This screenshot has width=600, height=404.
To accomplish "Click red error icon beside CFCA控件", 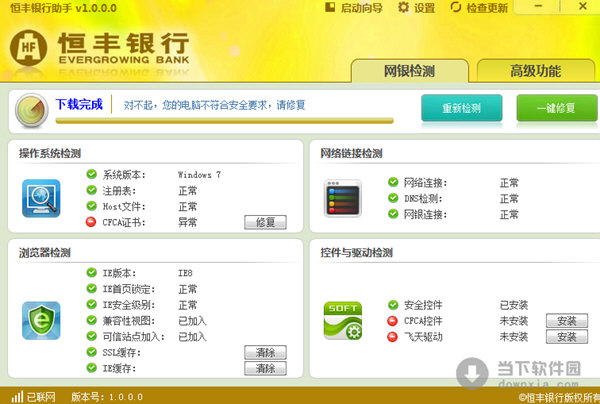I will (392, 321).
